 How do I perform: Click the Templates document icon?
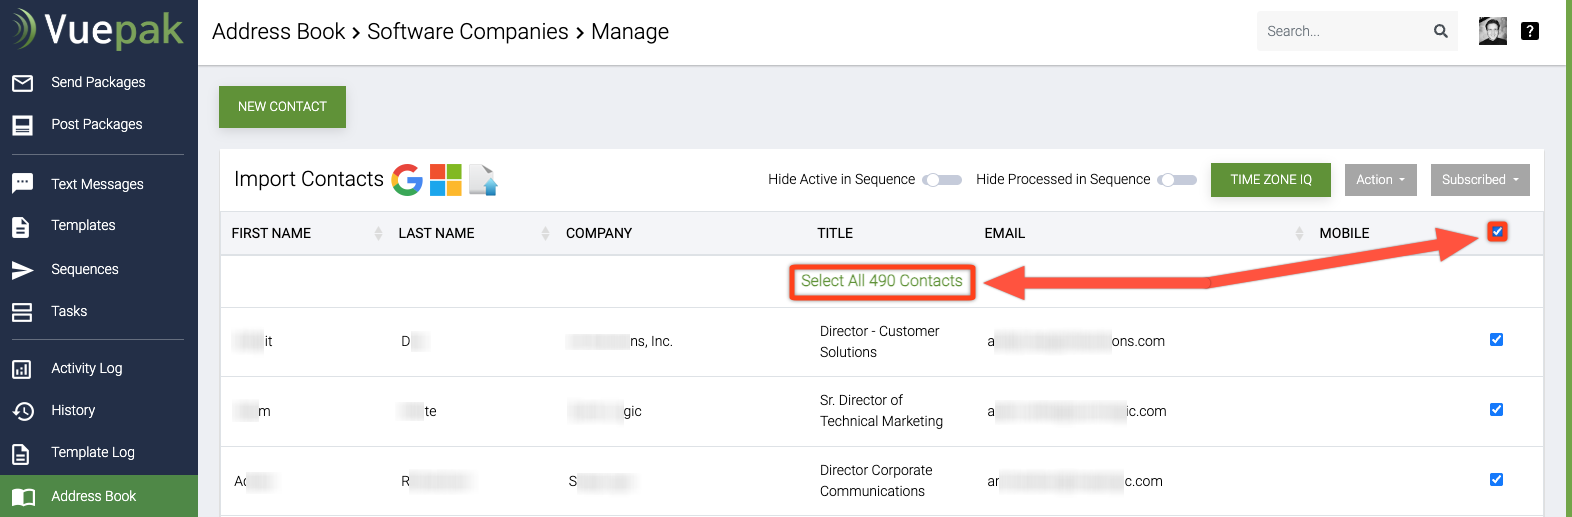[21, 227]
